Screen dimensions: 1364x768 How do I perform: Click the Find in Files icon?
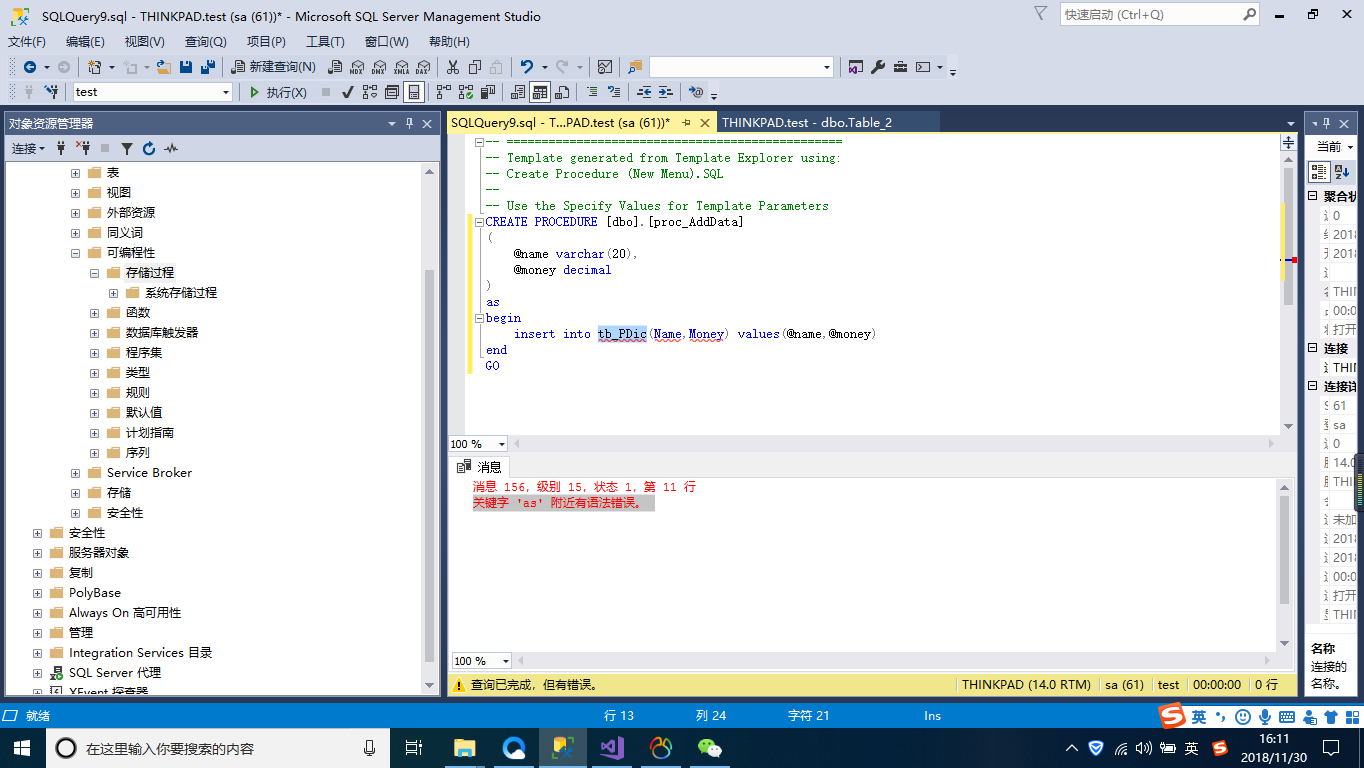635,67
